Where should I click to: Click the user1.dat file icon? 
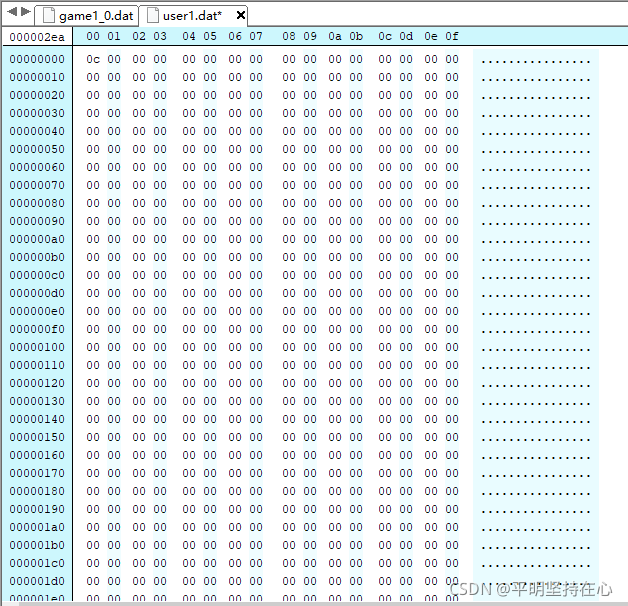153,16
